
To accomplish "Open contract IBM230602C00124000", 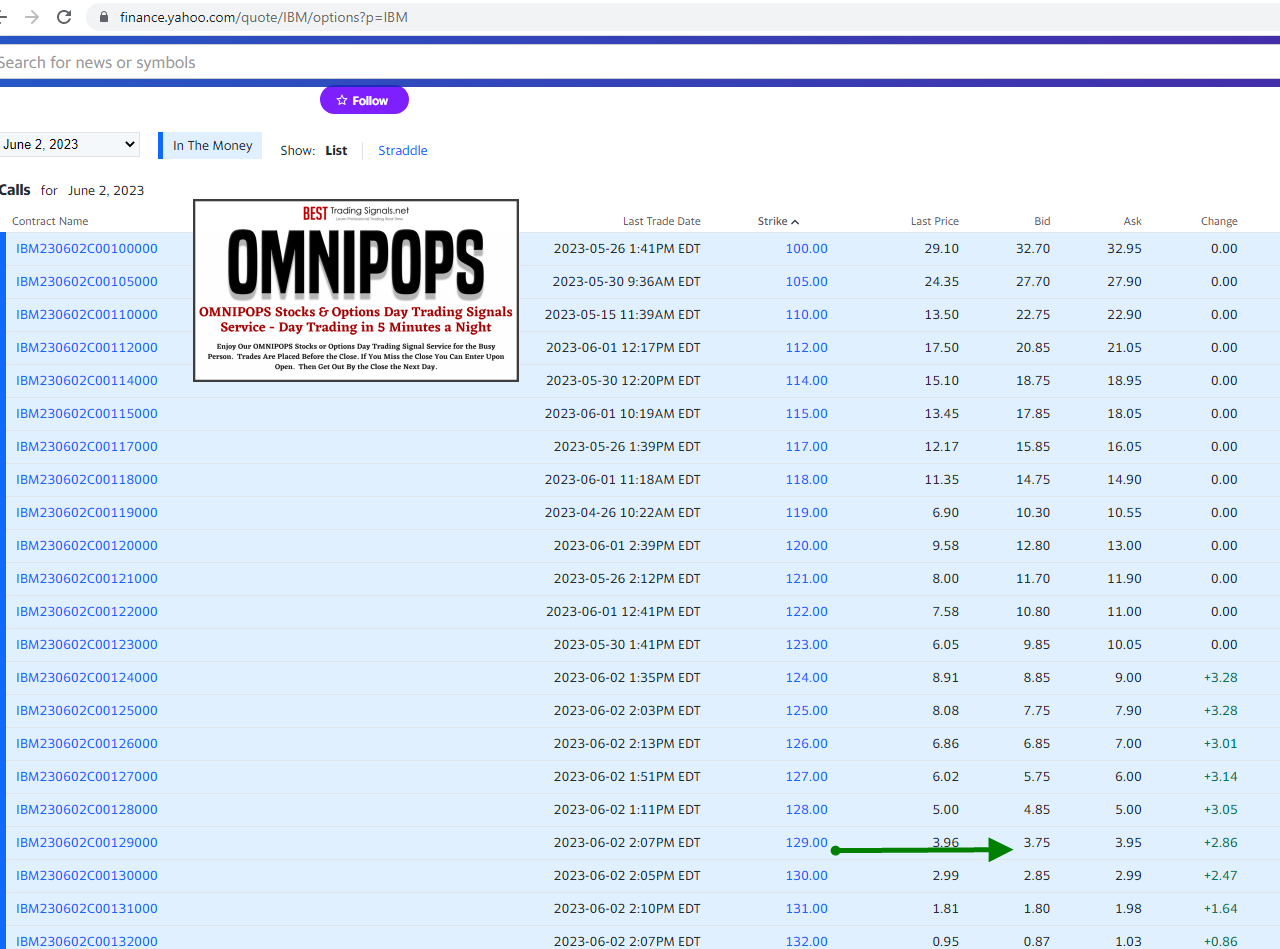I will tap(87, 678).
